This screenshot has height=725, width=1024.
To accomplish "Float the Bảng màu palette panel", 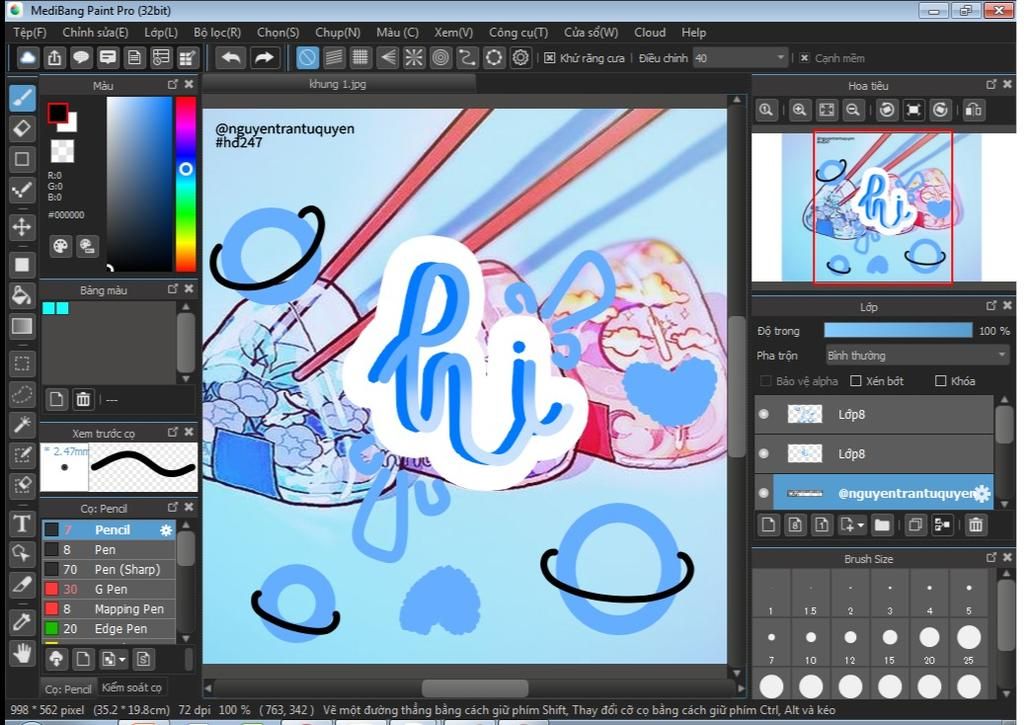I will [172, 289].
